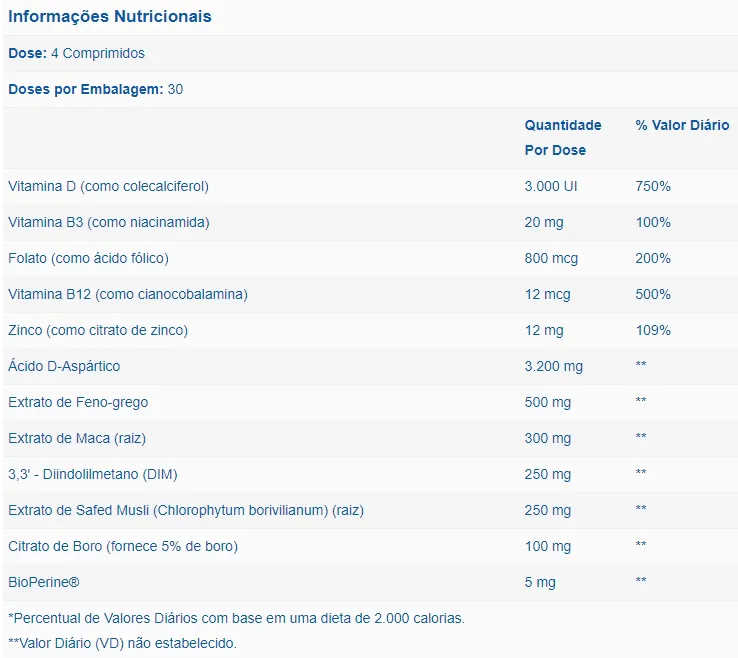738x658 pixels.
Task: Click the % Valor Diário column header
Action: (x=682, y=125)
